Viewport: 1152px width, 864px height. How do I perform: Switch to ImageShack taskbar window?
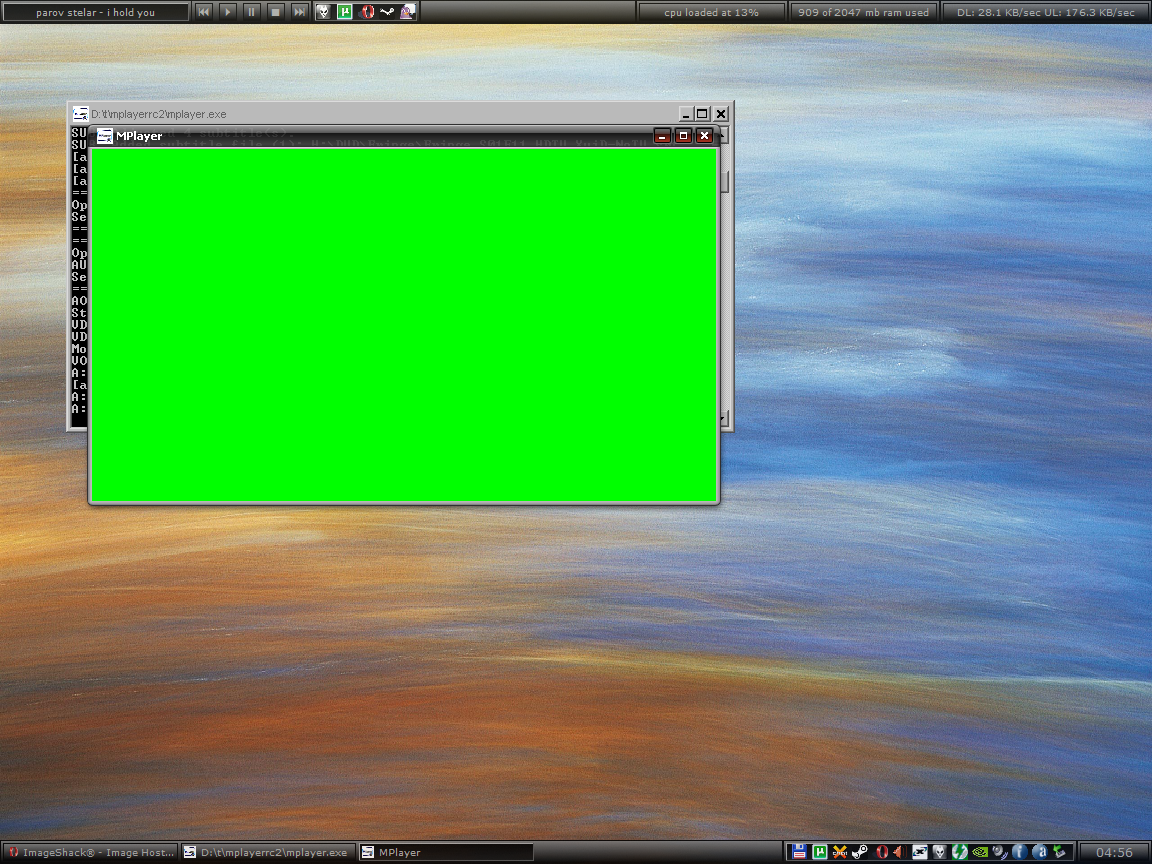tap(90, 852)
